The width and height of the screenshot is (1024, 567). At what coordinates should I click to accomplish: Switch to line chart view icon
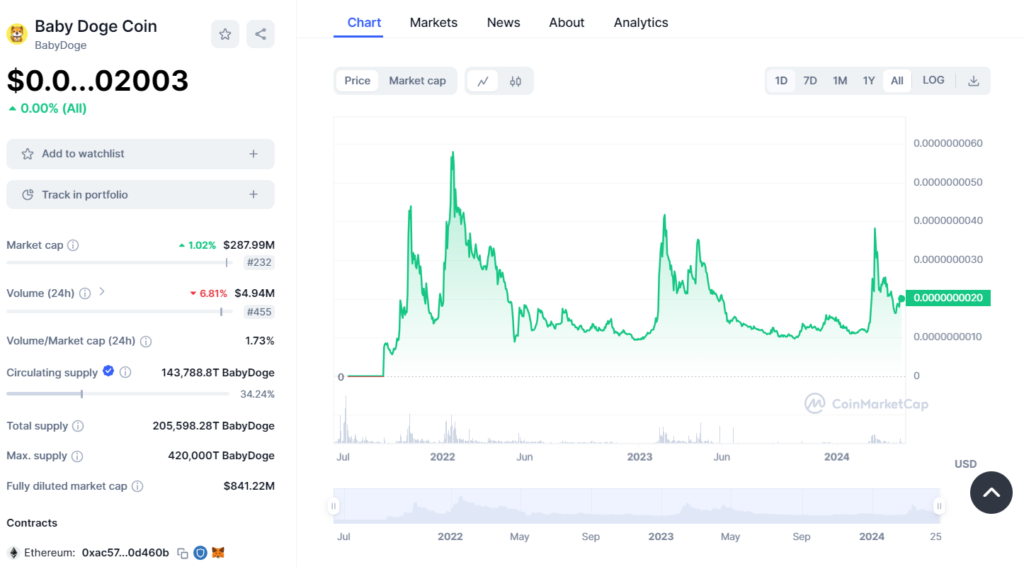pos(482,81)
